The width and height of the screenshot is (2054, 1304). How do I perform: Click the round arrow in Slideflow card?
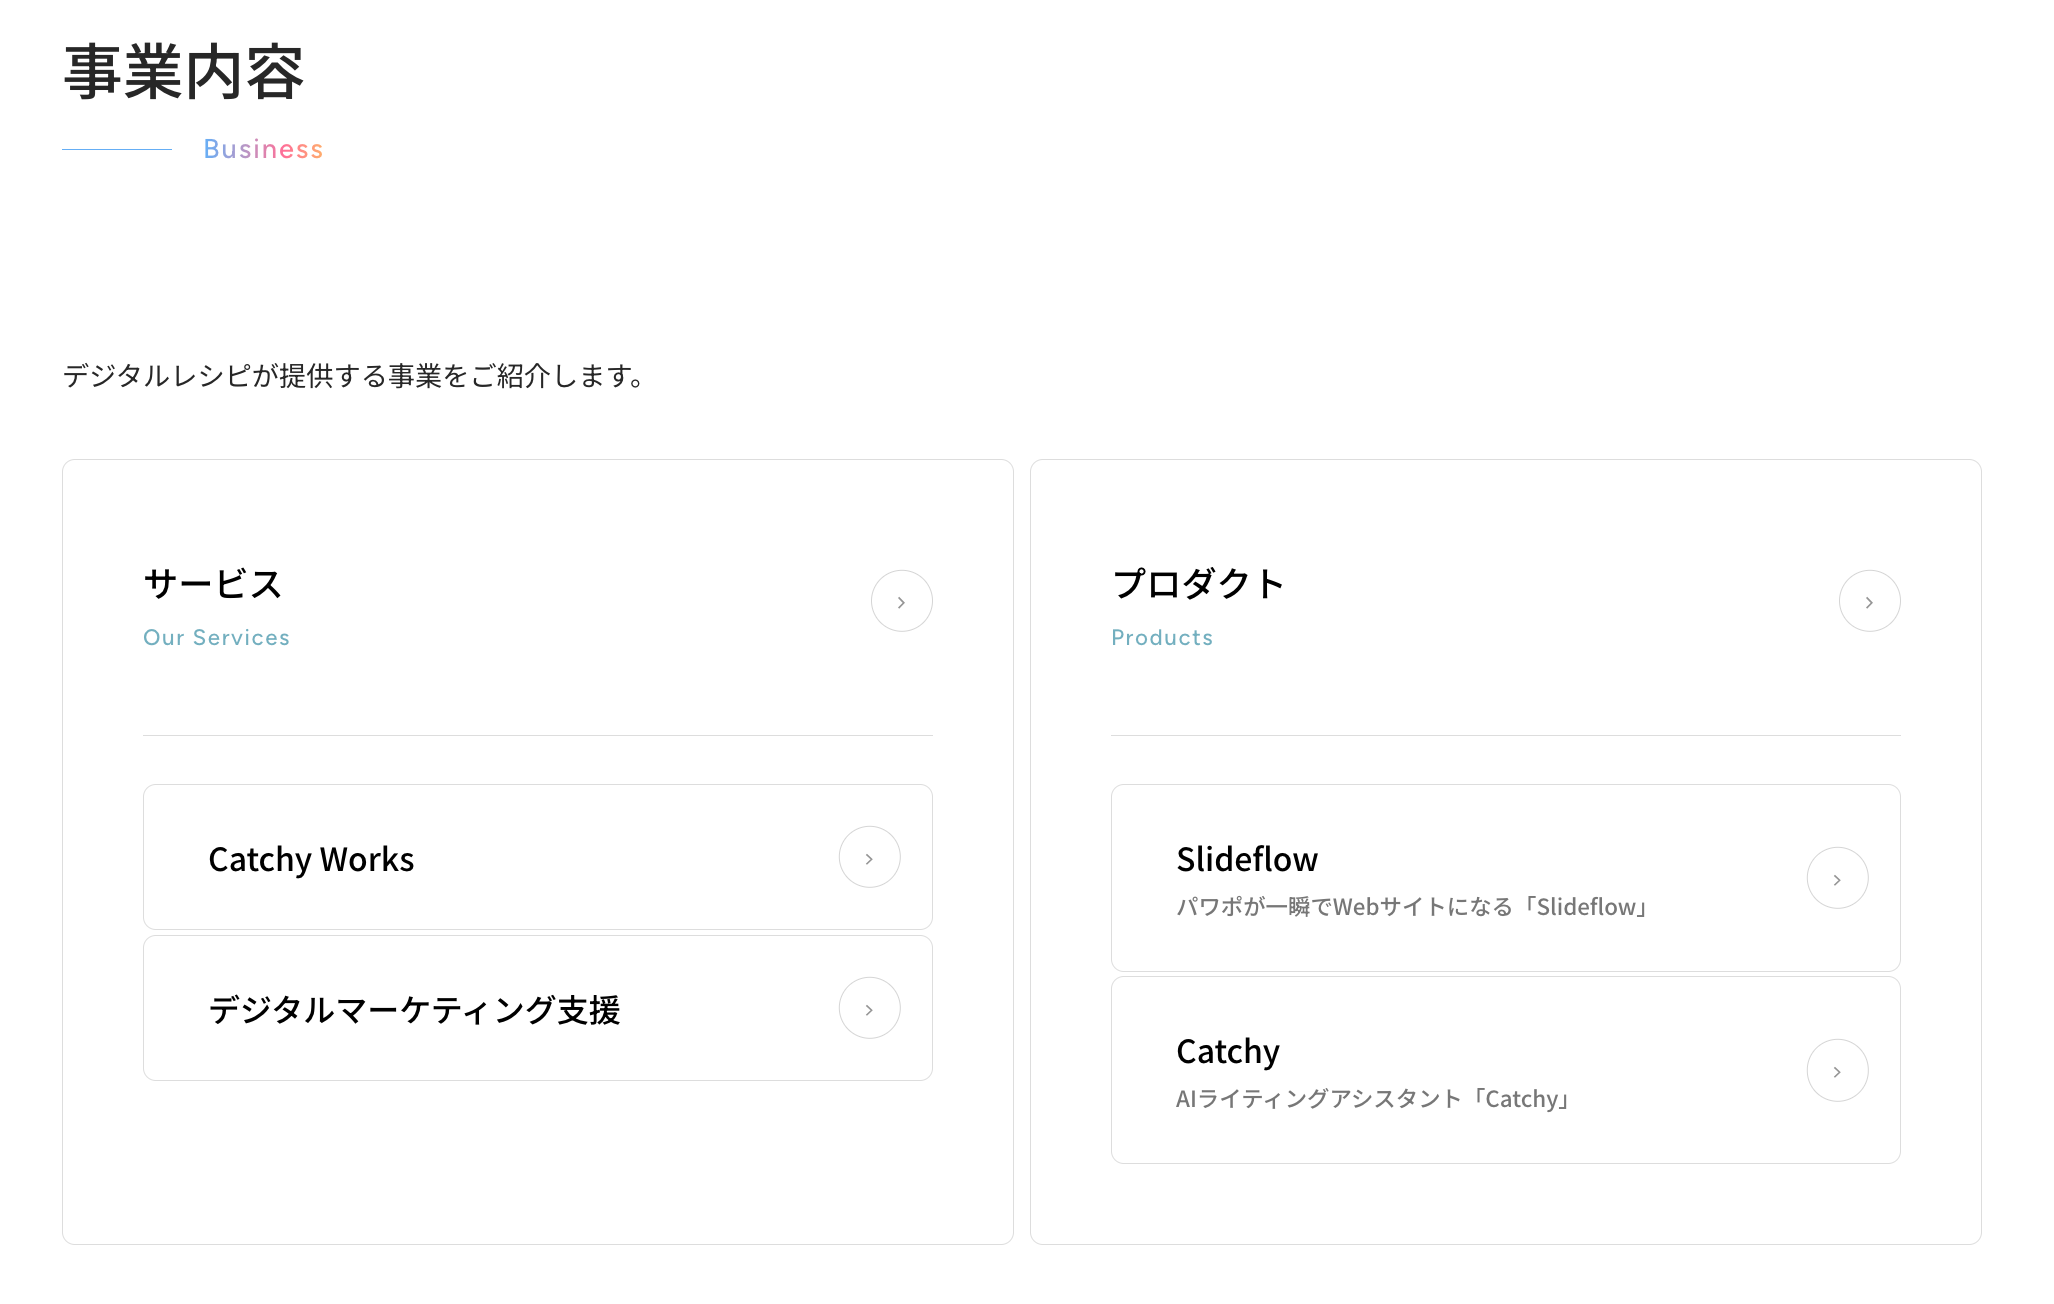(1837, 879)
